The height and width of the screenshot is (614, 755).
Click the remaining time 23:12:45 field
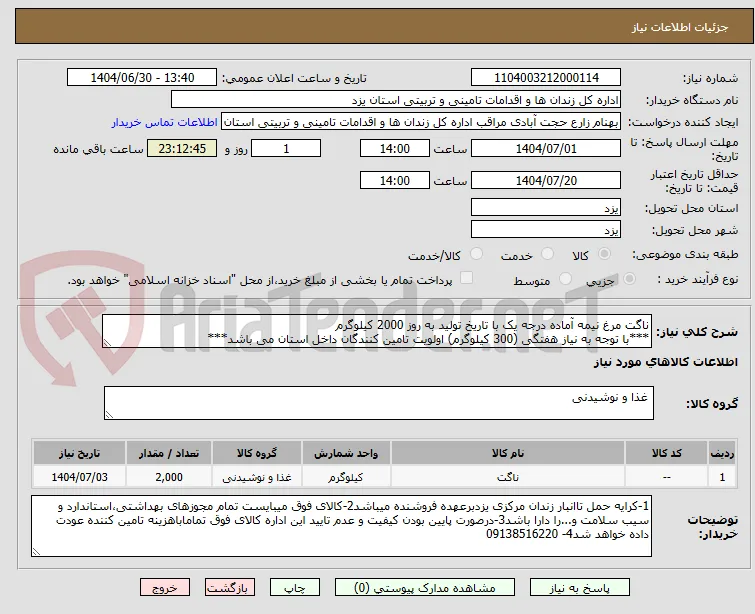coord(182,148)
